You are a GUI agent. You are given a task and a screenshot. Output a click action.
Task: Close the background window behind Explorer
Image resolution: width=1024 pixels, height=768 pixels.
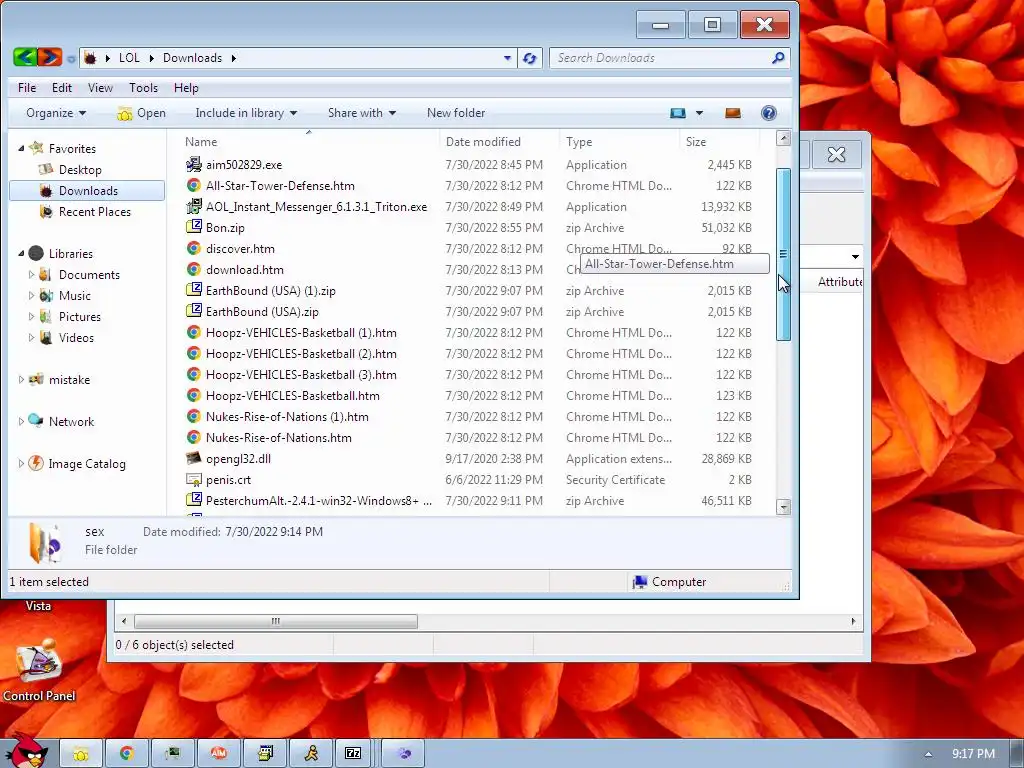pyautogui.click(x=837, y=154)
